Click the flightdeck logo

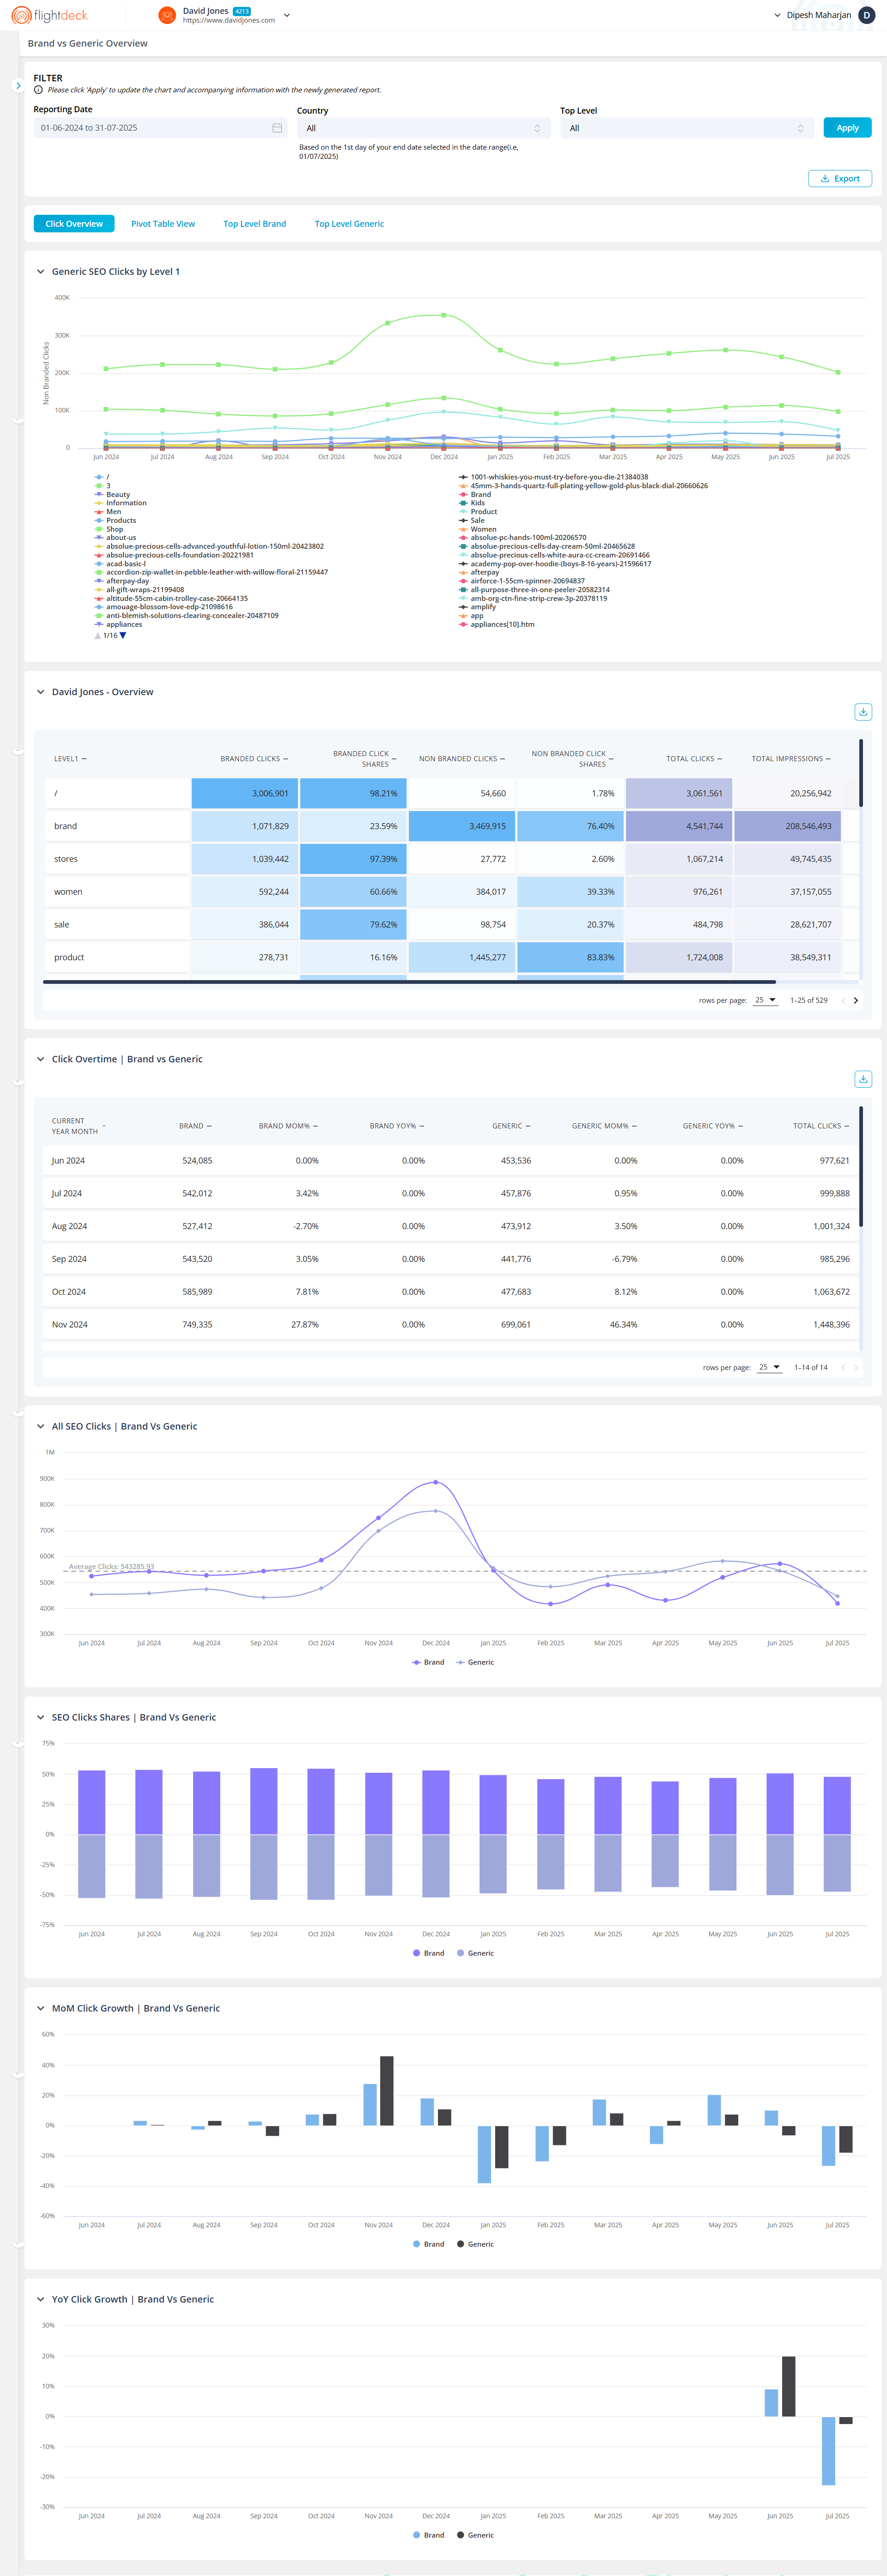tap(49, 15)
